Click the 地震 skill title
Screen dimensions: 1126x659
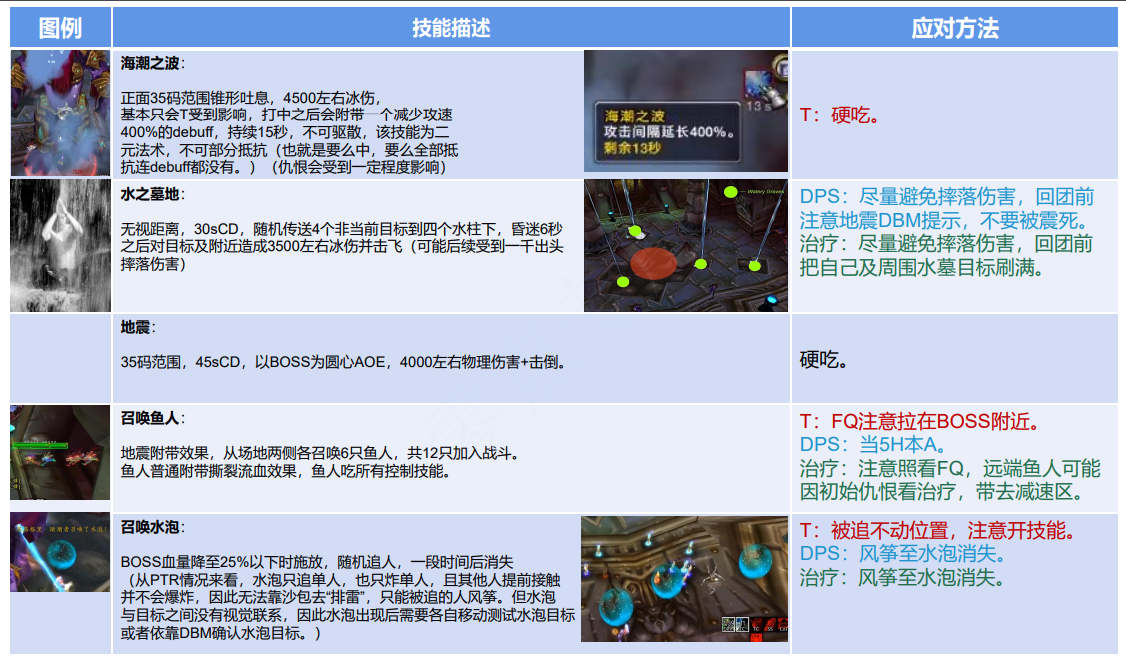click(138, 328)
